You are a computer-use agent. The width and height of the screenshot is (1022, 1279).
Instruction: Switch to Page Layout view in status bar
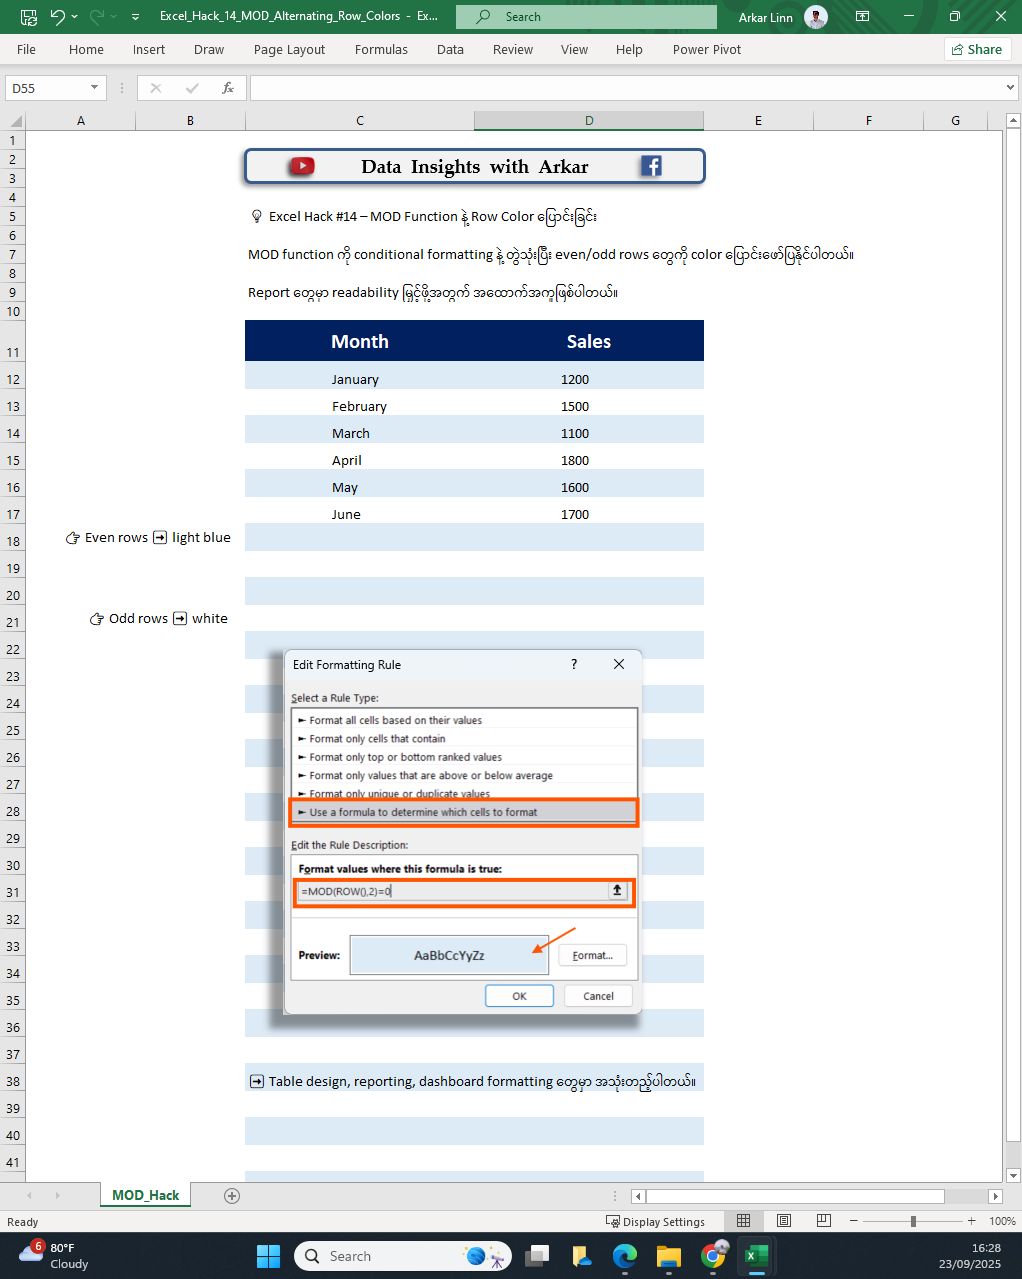click(784, 1221)
